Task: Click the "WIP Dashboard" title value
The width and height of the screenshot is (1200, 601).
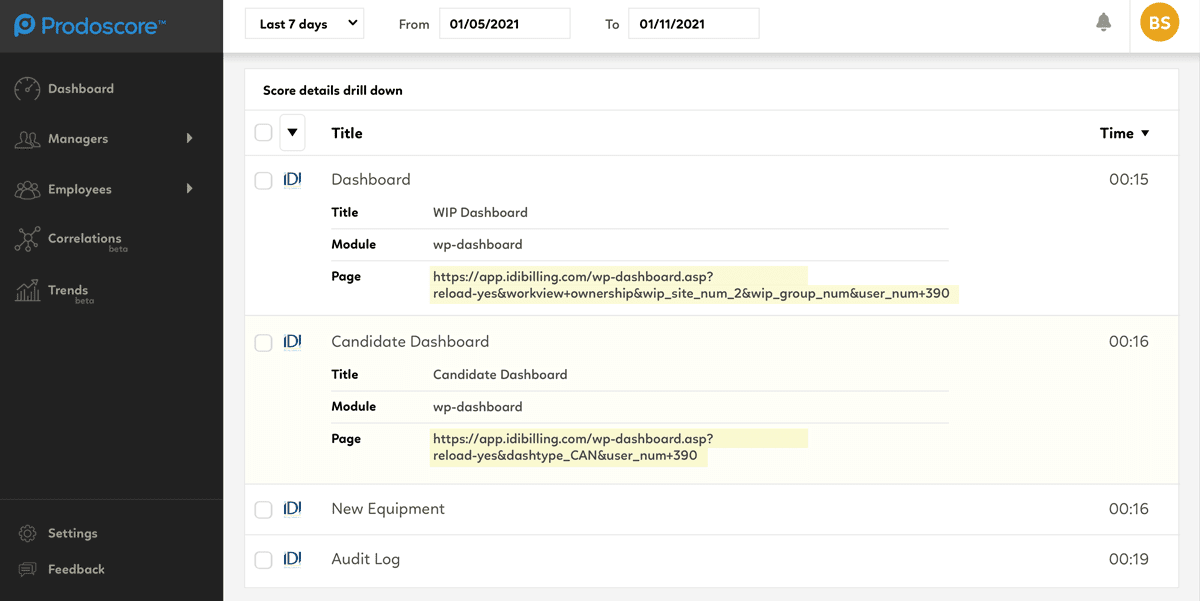Action: pyautogui.click(x=480, y=212)
